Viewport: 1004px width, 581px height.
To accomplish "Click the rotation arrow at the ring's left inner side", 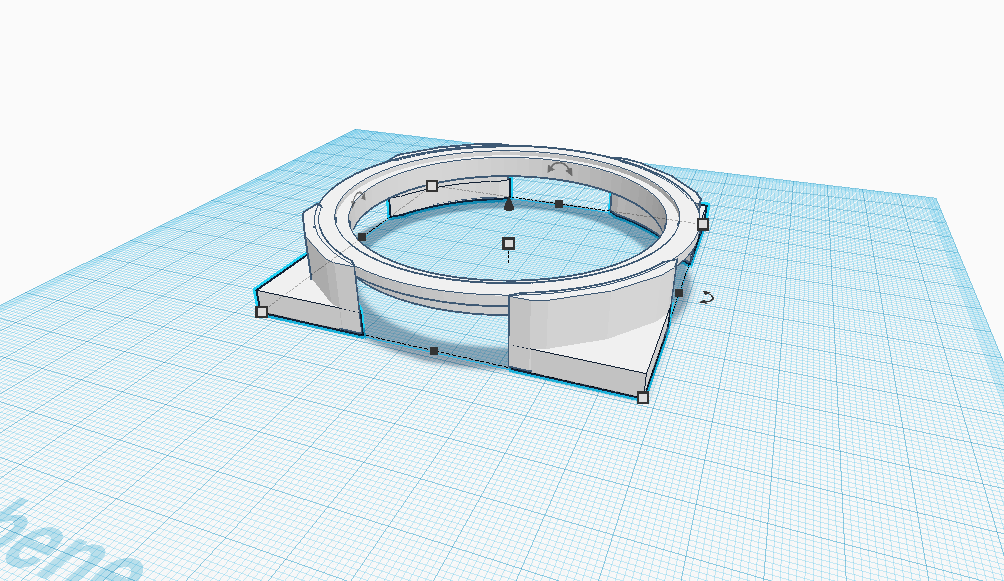I will pyautogui.click(x=359, y=197).
